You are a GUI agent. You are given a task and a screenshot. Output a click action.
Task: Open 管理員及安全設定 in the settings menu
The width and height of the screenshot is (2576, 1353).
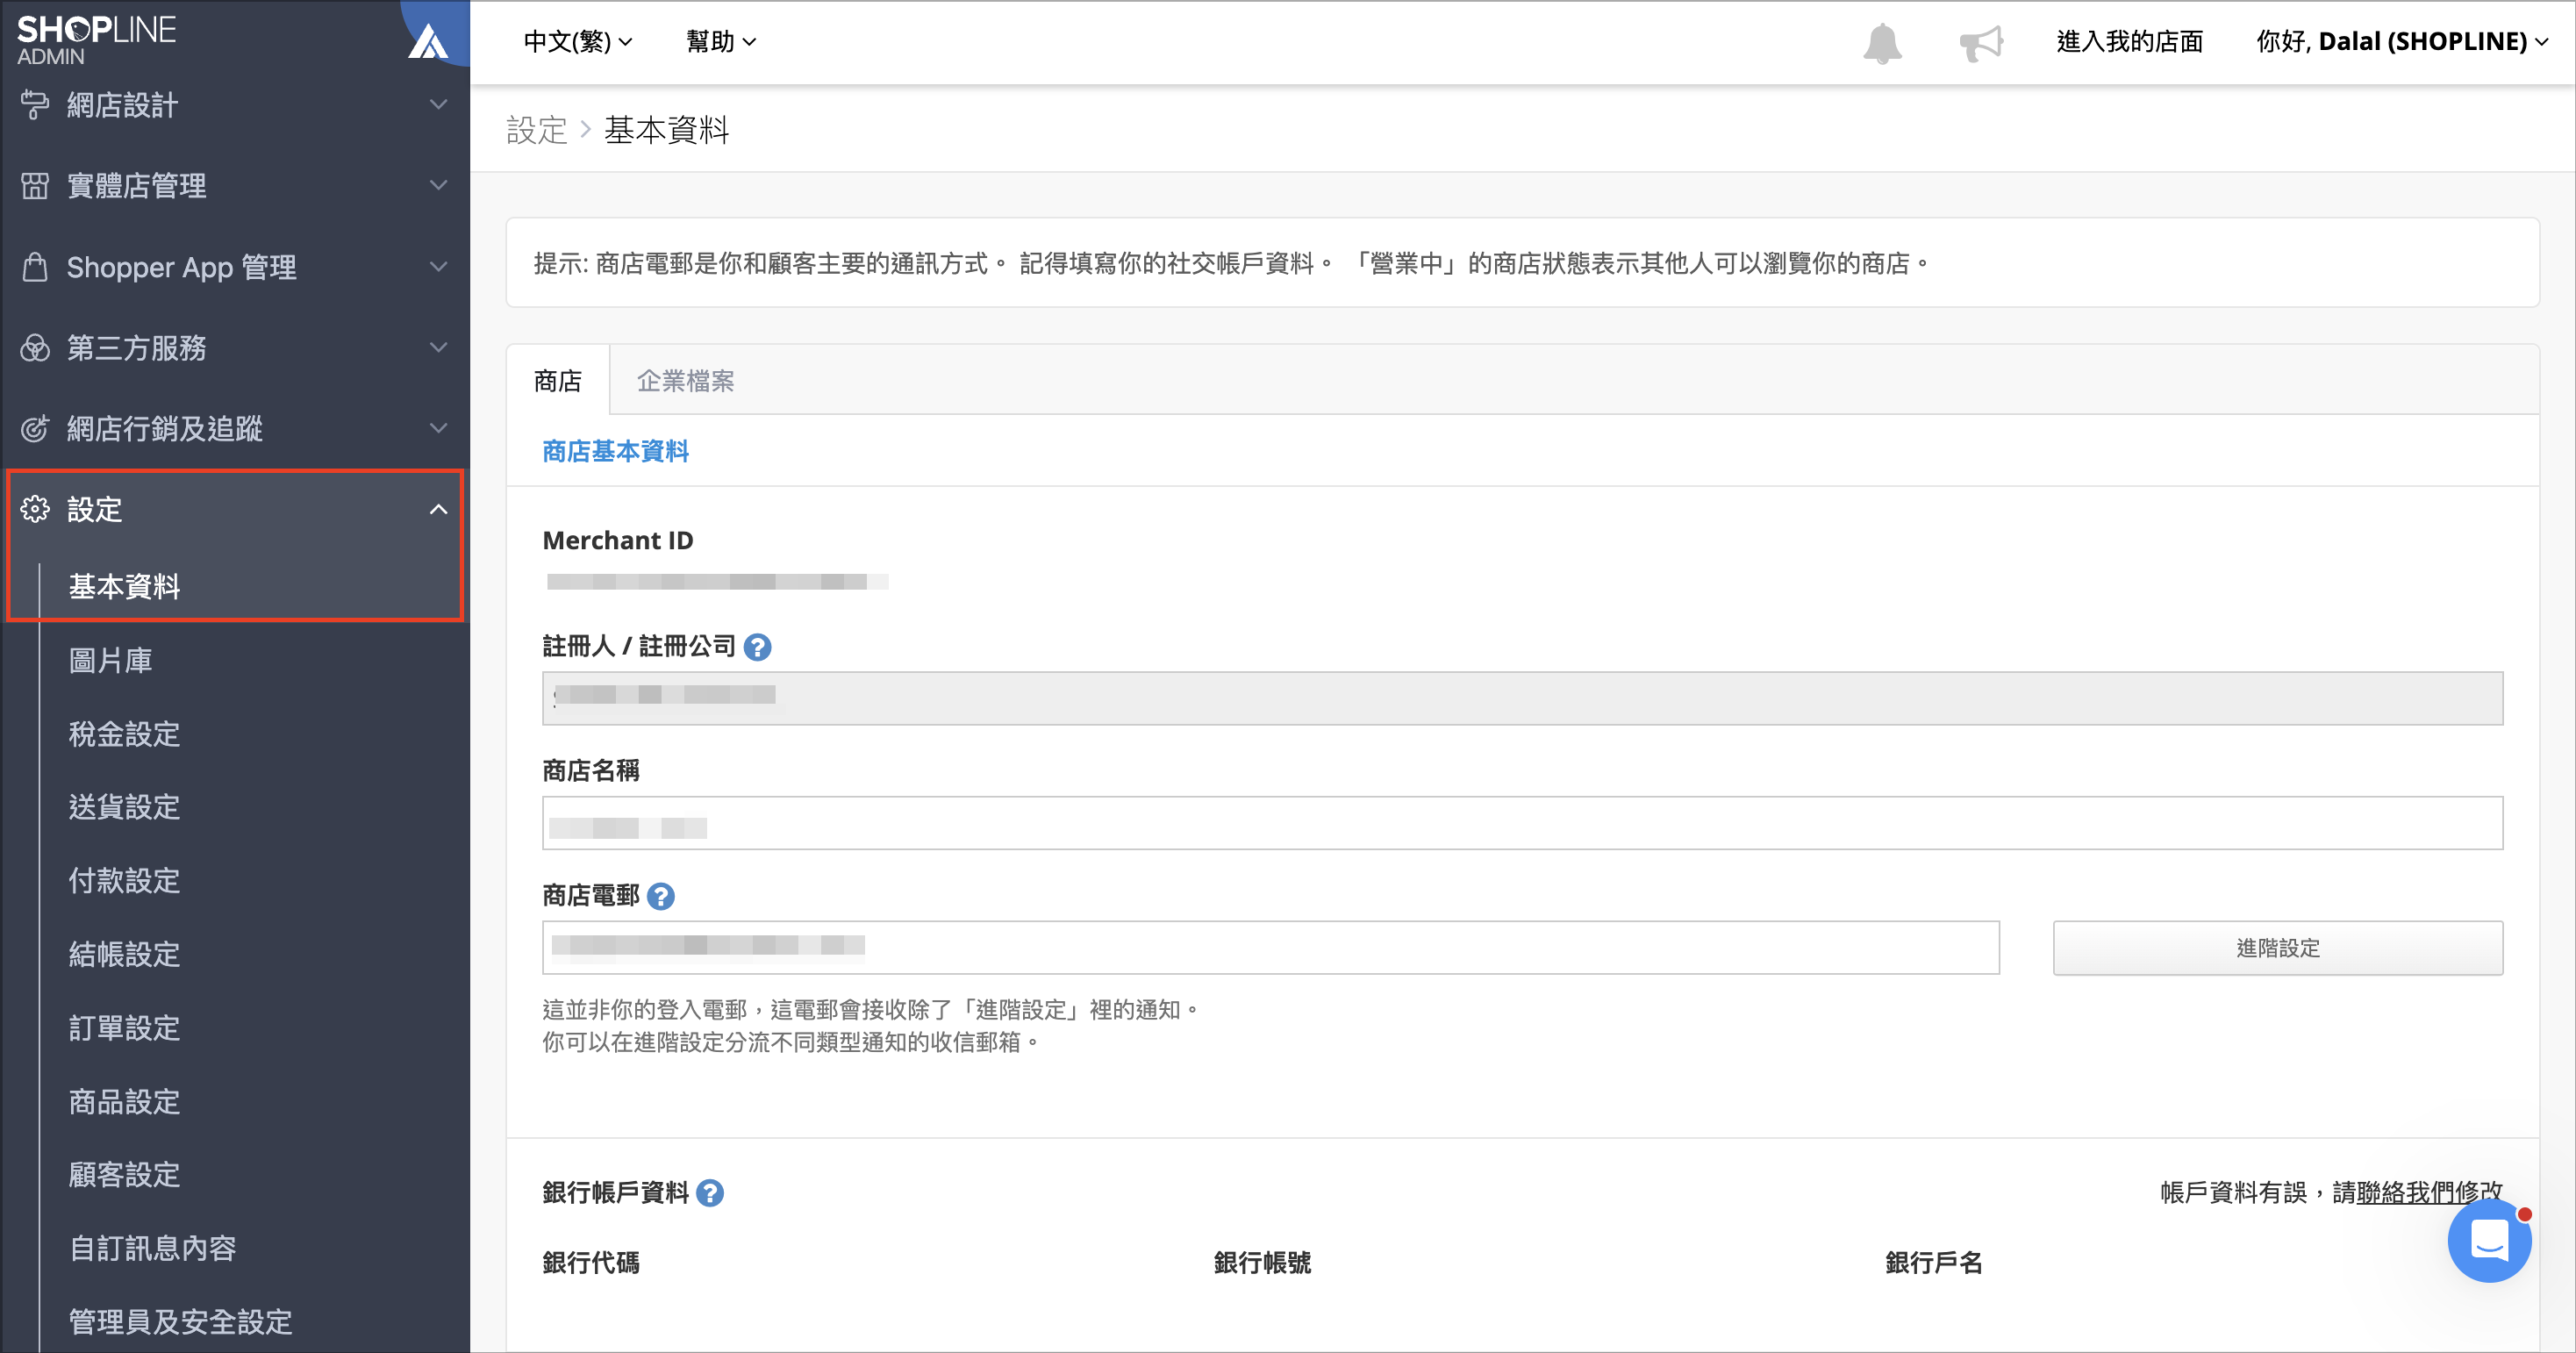[x=180, y=1322]
